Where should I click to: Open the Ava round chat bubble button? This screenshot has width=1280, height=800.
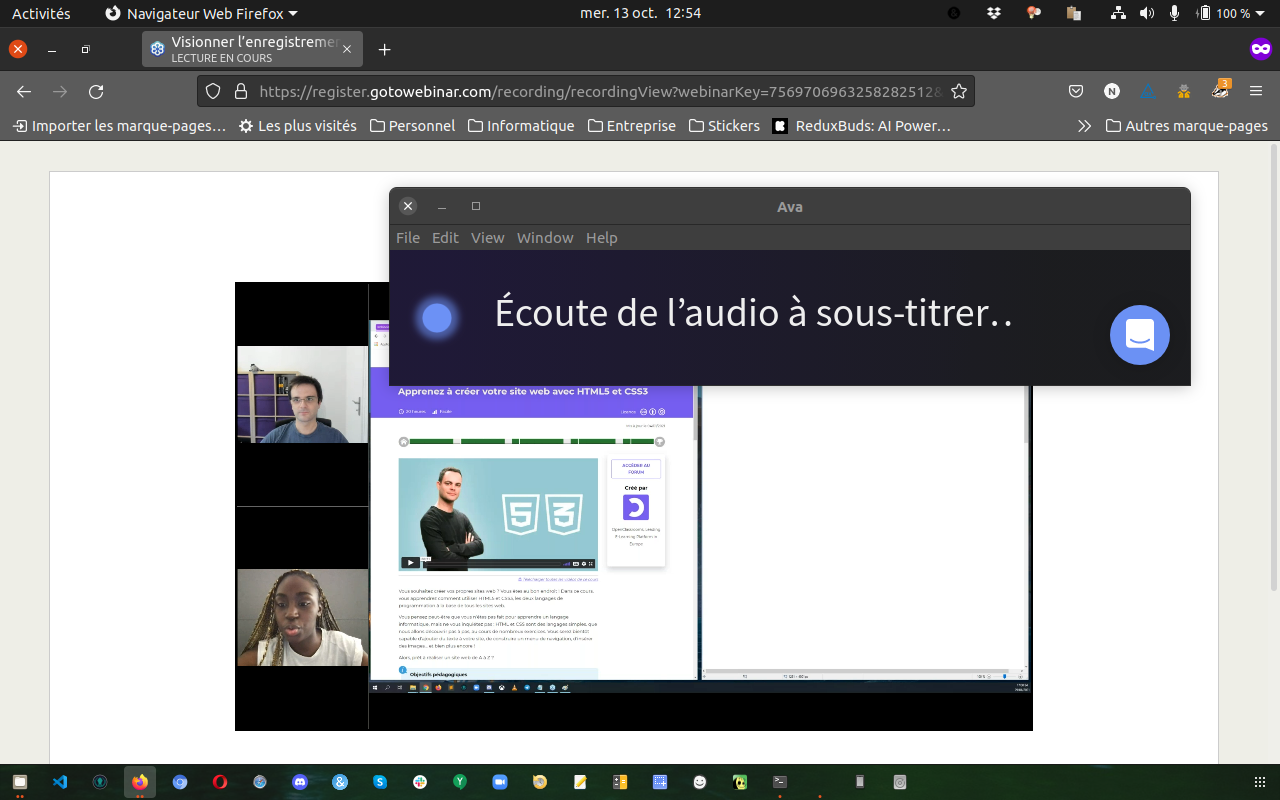coord(1139,335)
